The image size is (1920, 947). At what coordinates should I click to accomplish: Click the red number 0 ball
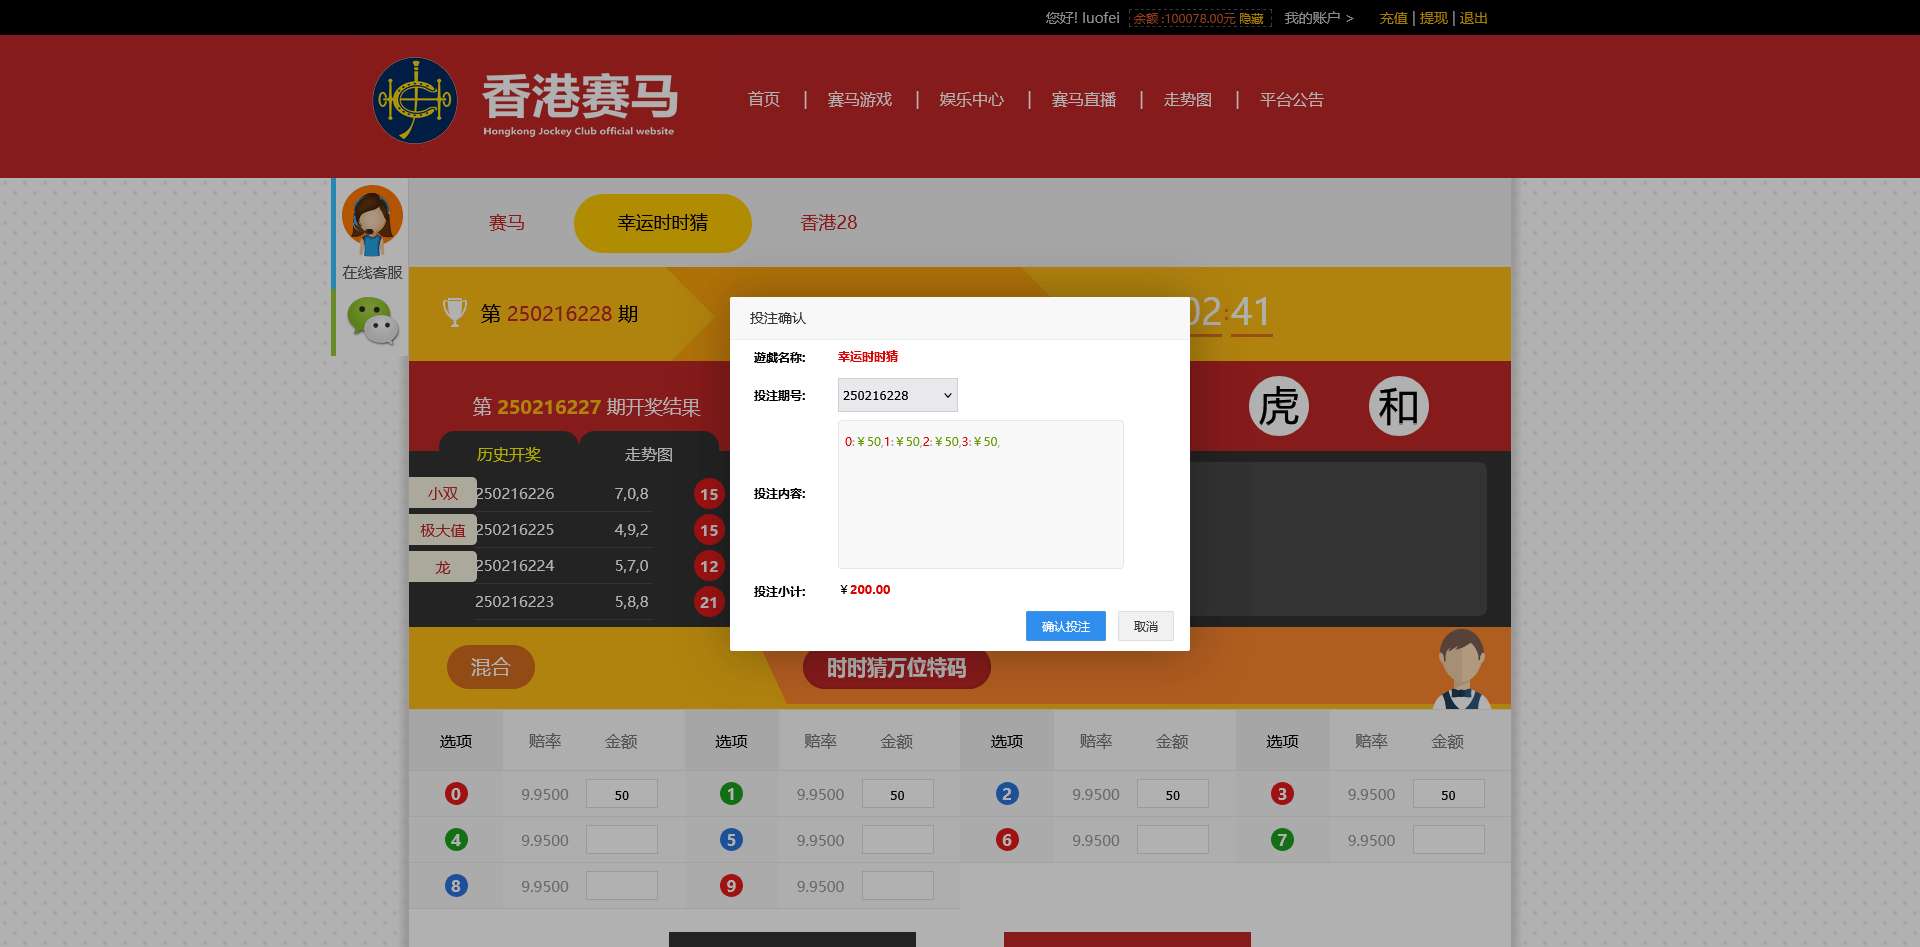456,794
